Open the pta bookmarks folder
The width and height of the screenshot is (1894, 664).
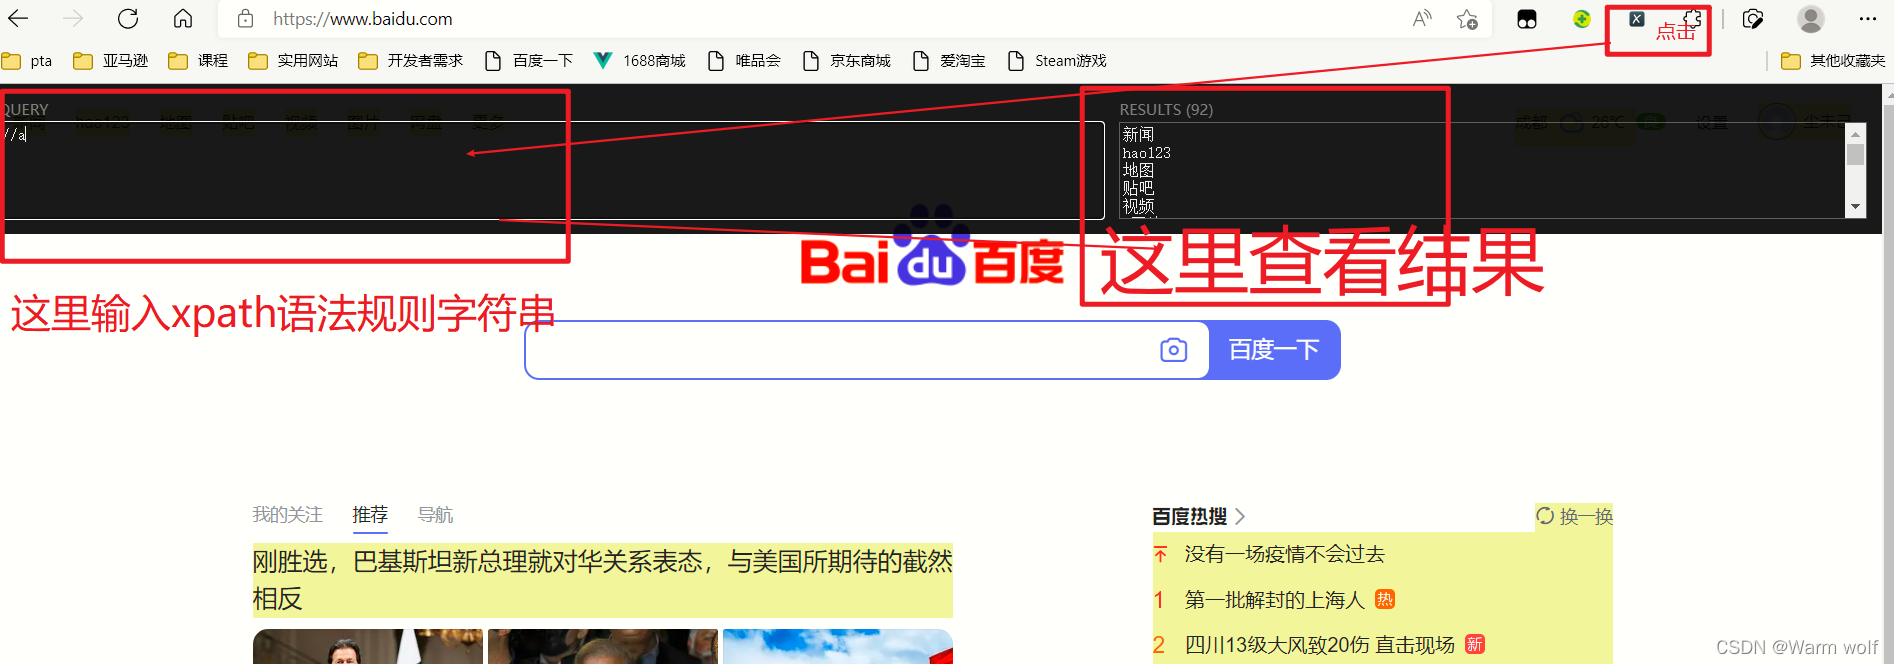point(27,61)
